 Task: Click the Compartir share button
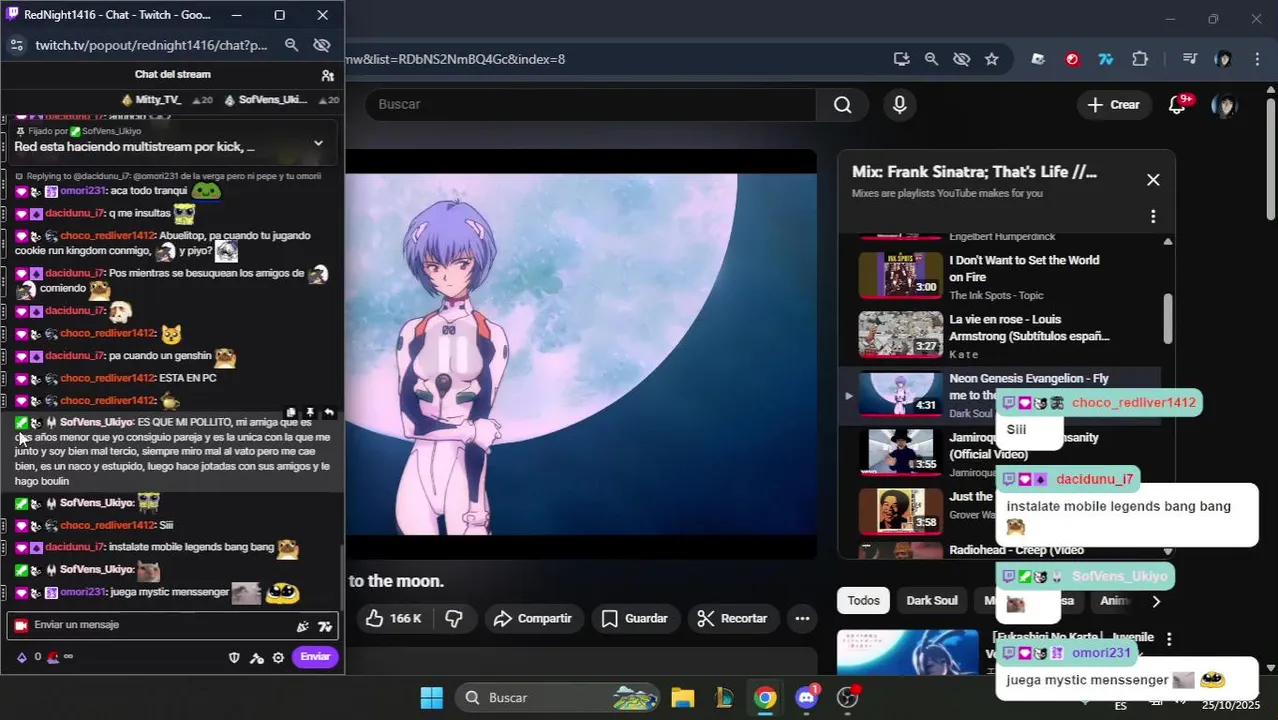(532, 618)
